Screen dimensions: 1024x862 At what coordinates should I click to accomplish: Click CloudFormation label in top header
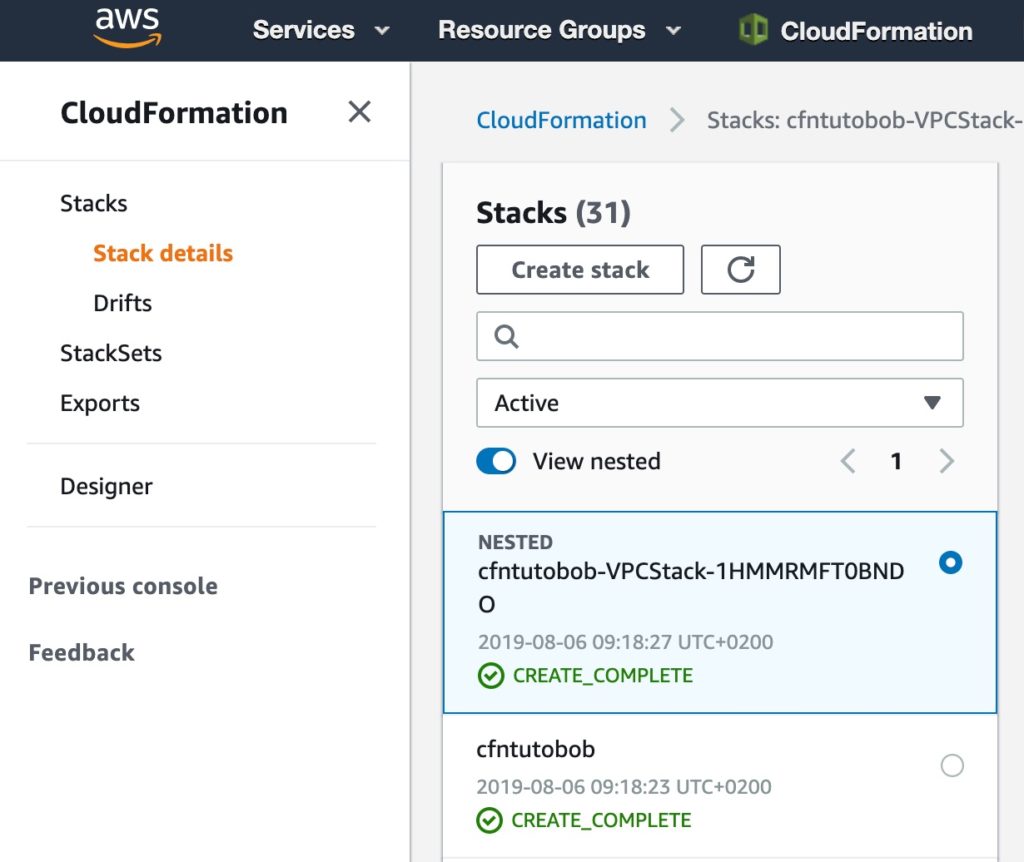[876, 31]
